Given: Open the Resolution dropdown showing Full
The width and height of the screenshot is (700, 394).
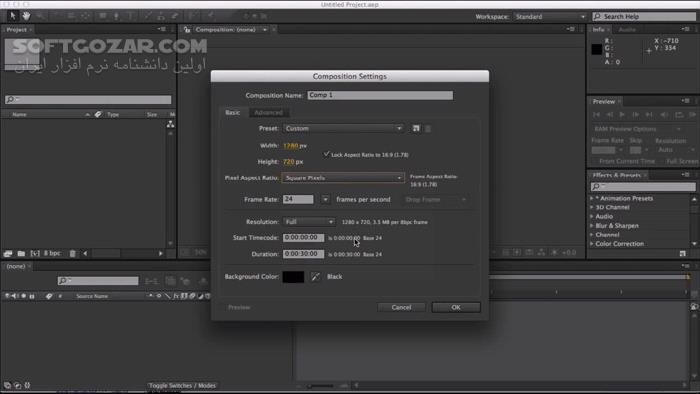Looking at the screenshot, I should (308, 222).
